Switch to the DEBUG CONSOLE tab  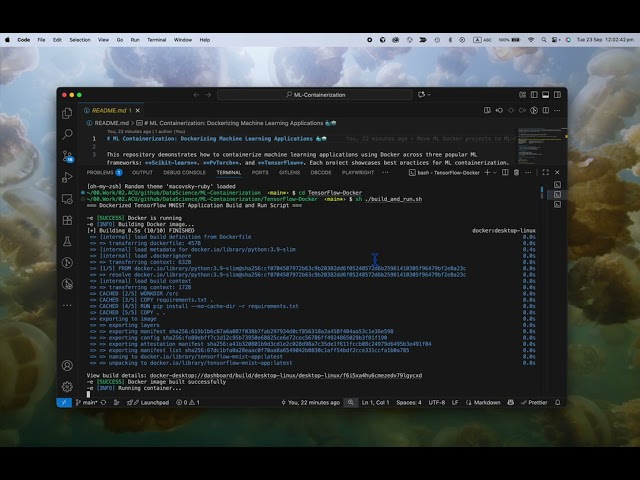pos(184,173)
